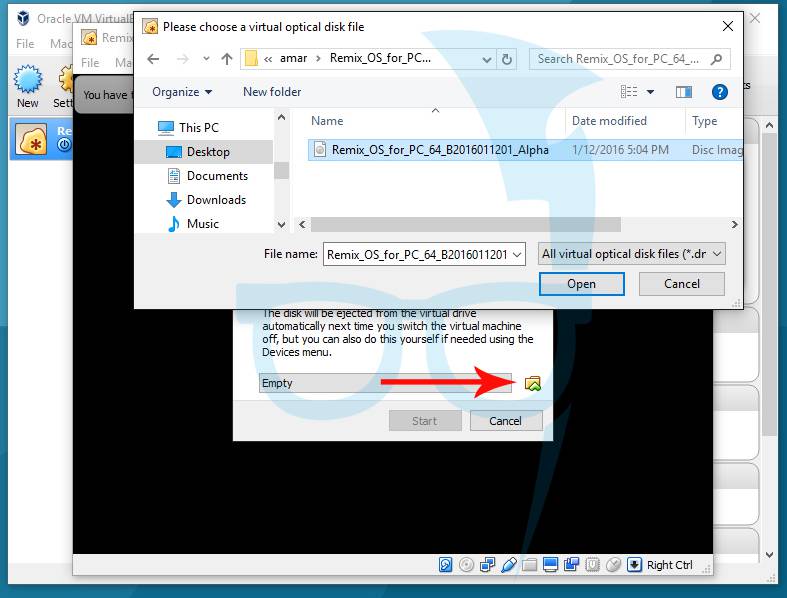Screen dimensions: 787x598
Task: Click the CPU virtualization chip indicator in status bar
Action: point(592,565)
